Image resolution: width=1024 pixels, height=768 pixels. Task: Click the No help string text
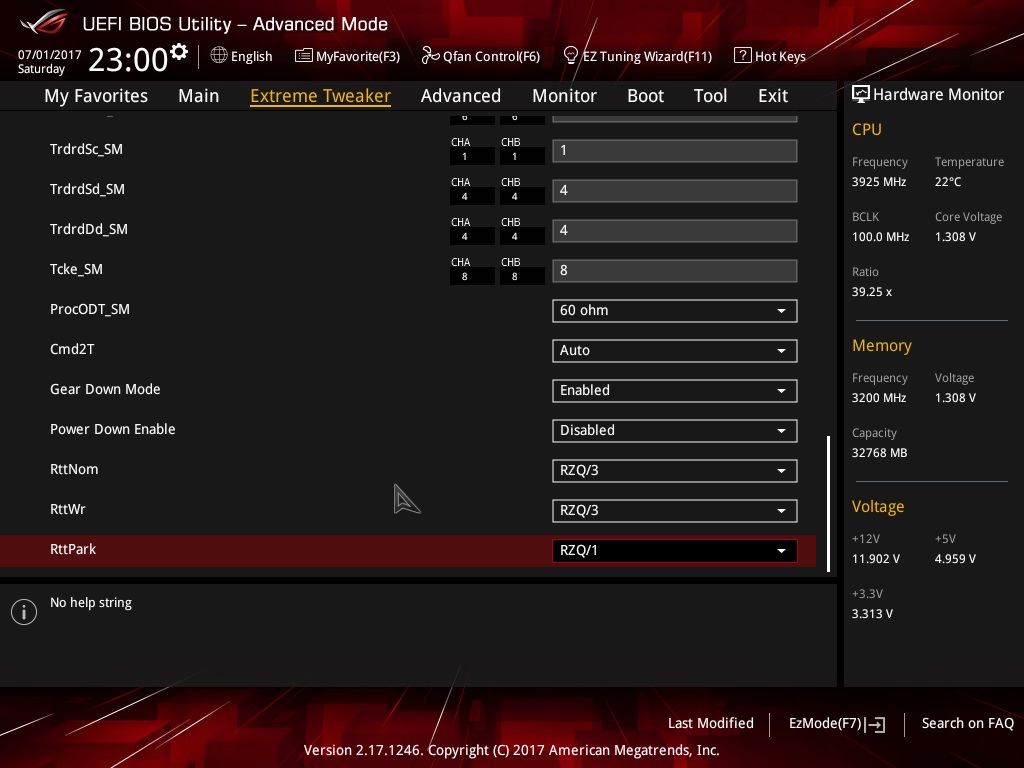(x=91, y=603)
